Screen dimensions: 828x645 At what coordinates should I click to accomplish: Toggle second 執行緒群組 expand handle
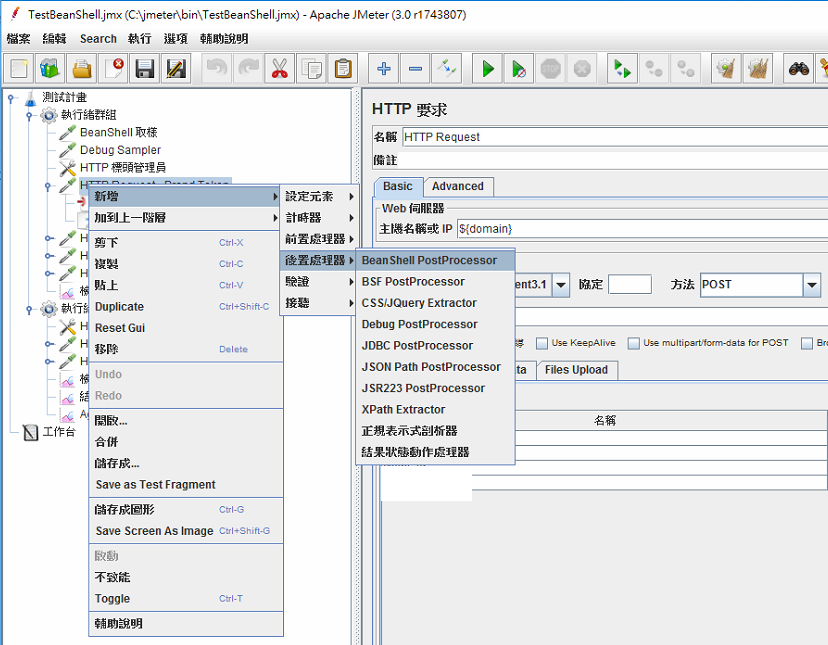(29, 309)
